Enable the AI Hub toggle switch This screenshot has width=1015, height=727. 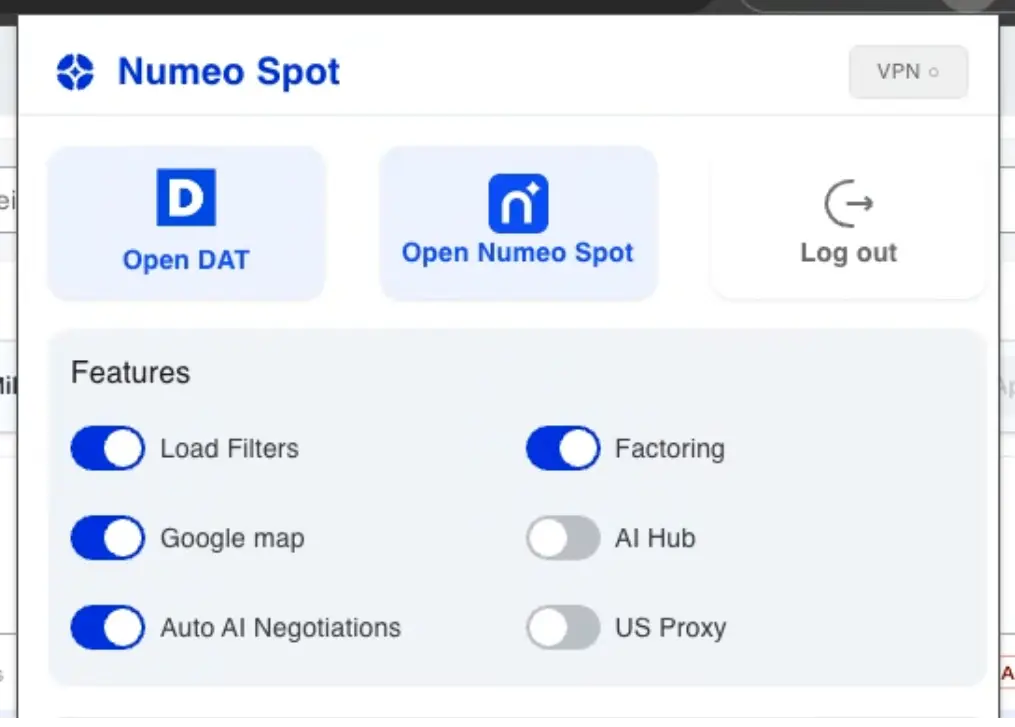(x=563, y=538)
